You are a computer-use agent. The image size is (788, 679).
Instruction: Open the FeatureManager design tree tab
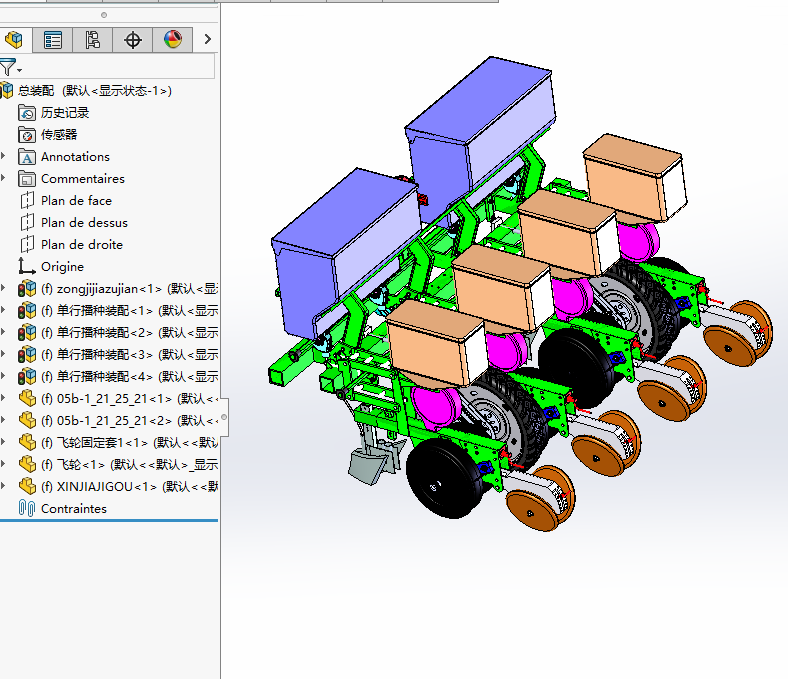[15, 39]
